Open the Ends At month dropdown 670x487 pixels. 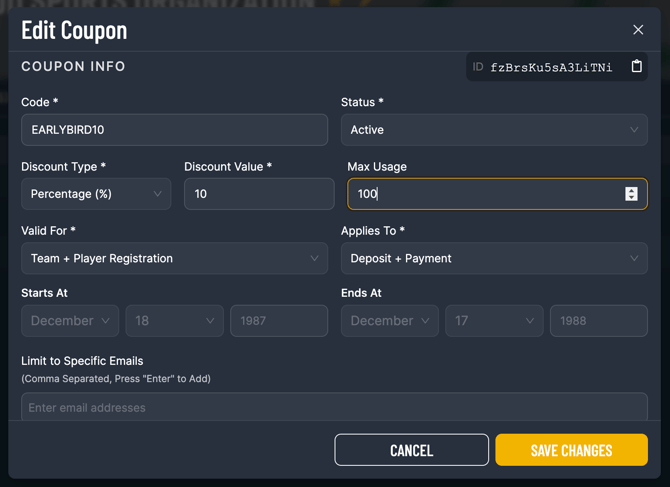(x=390, y=321)
